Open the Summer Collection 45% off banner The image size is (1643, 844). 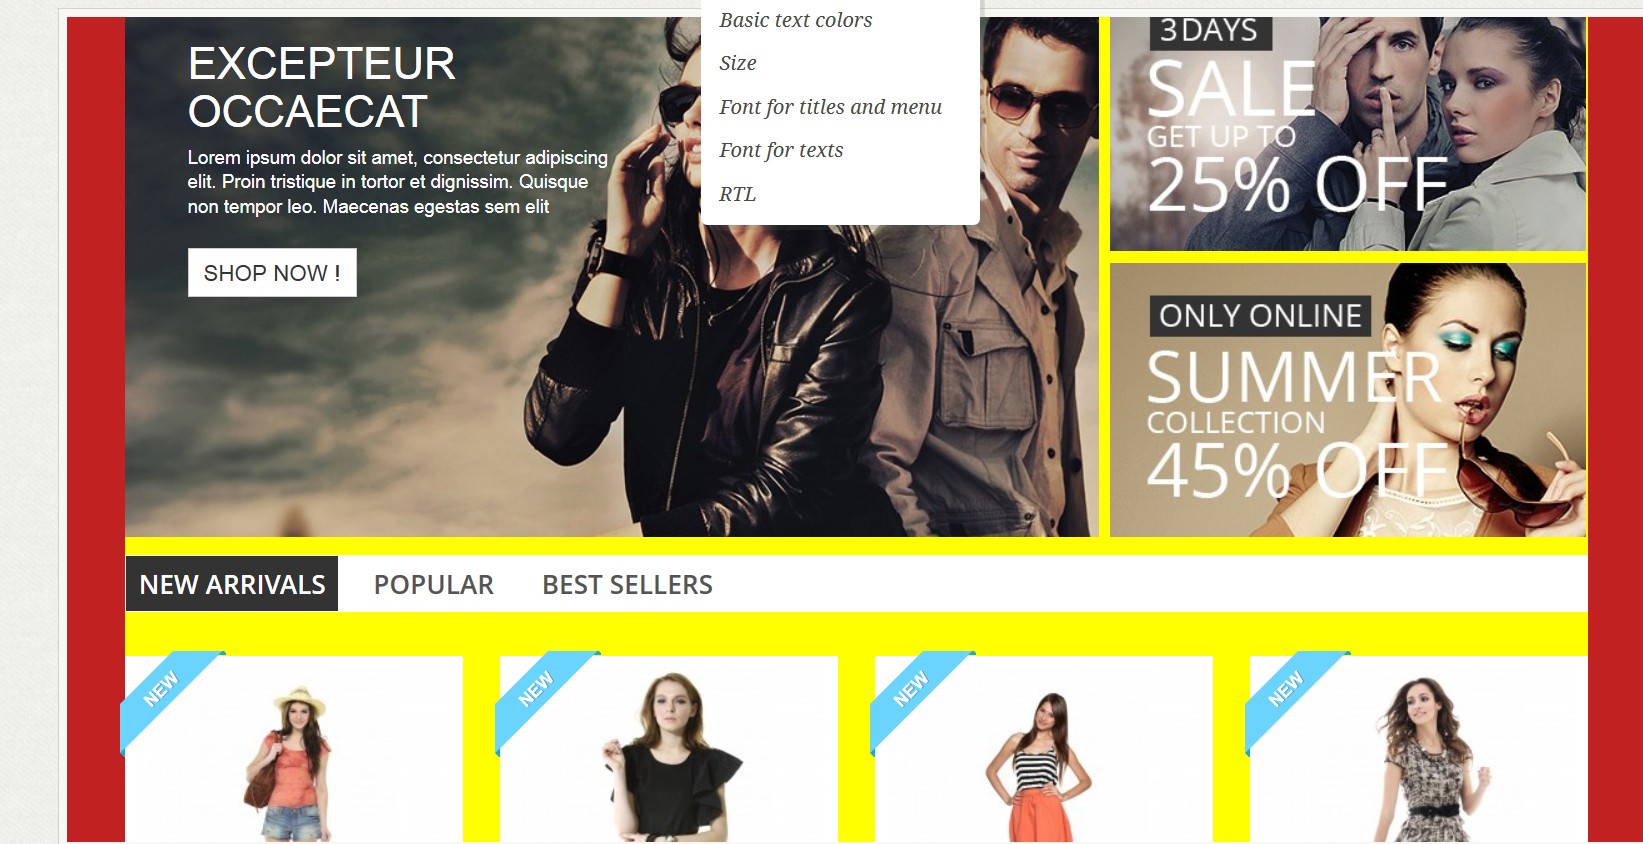pos(1348,400)
